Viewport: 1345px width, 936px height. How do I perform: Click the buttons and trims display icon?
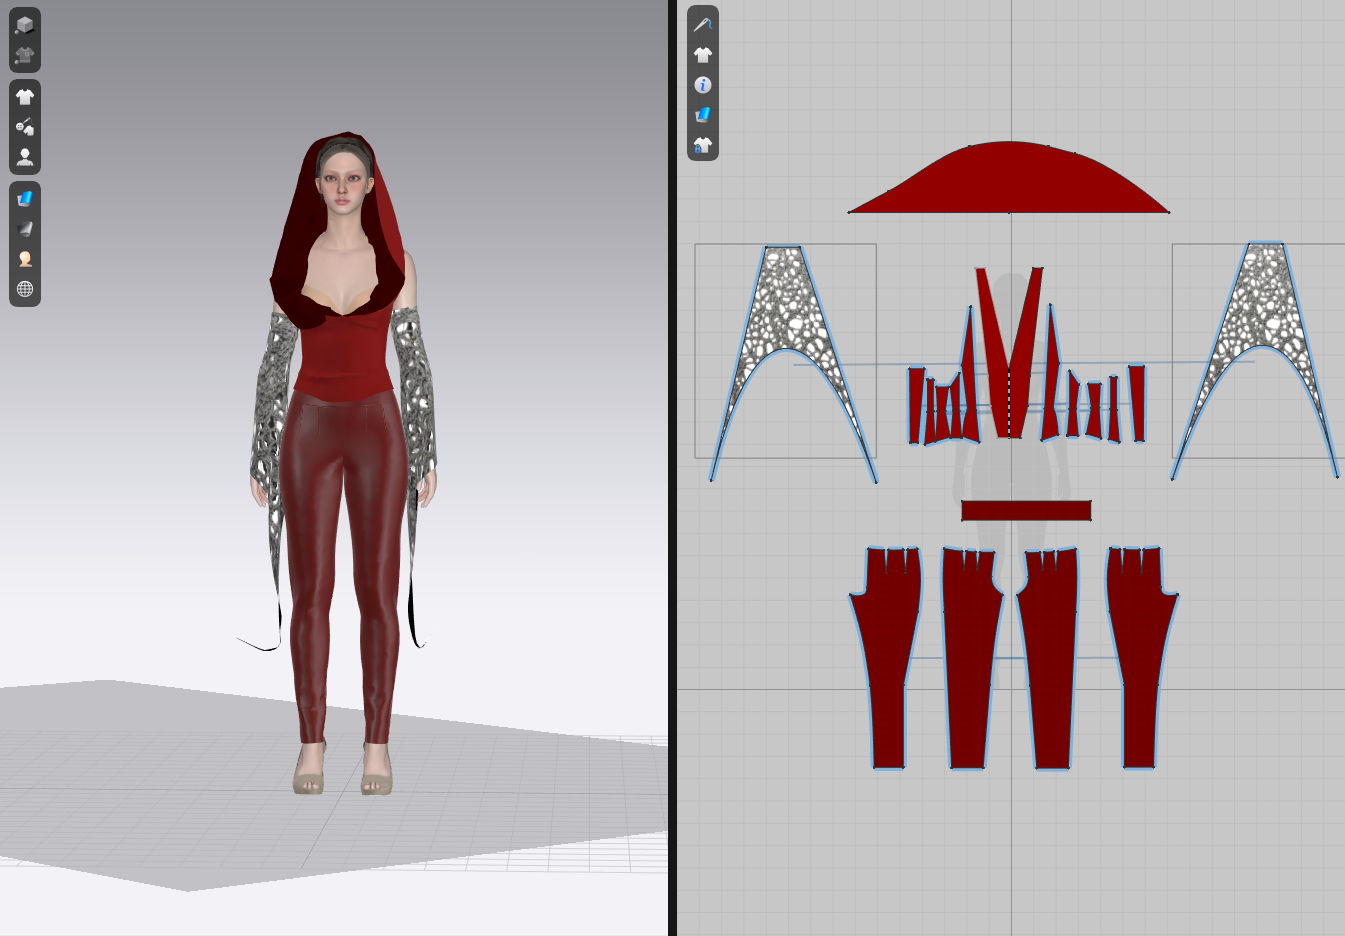25,127
